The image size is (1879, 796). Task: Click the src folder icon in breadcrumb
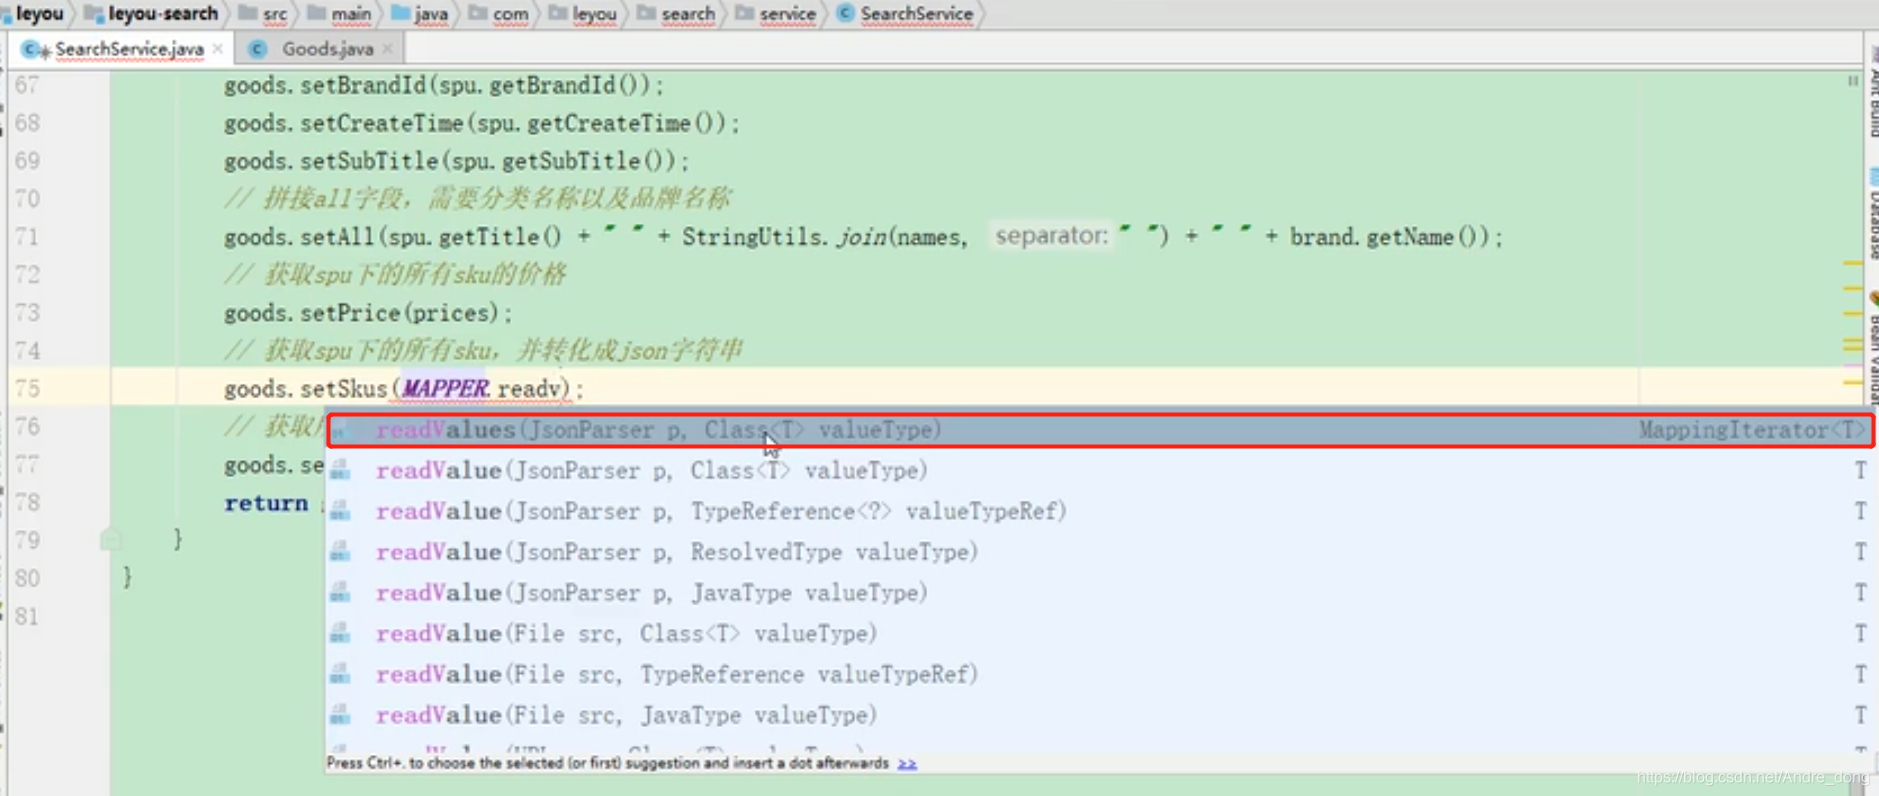[248, 13]
